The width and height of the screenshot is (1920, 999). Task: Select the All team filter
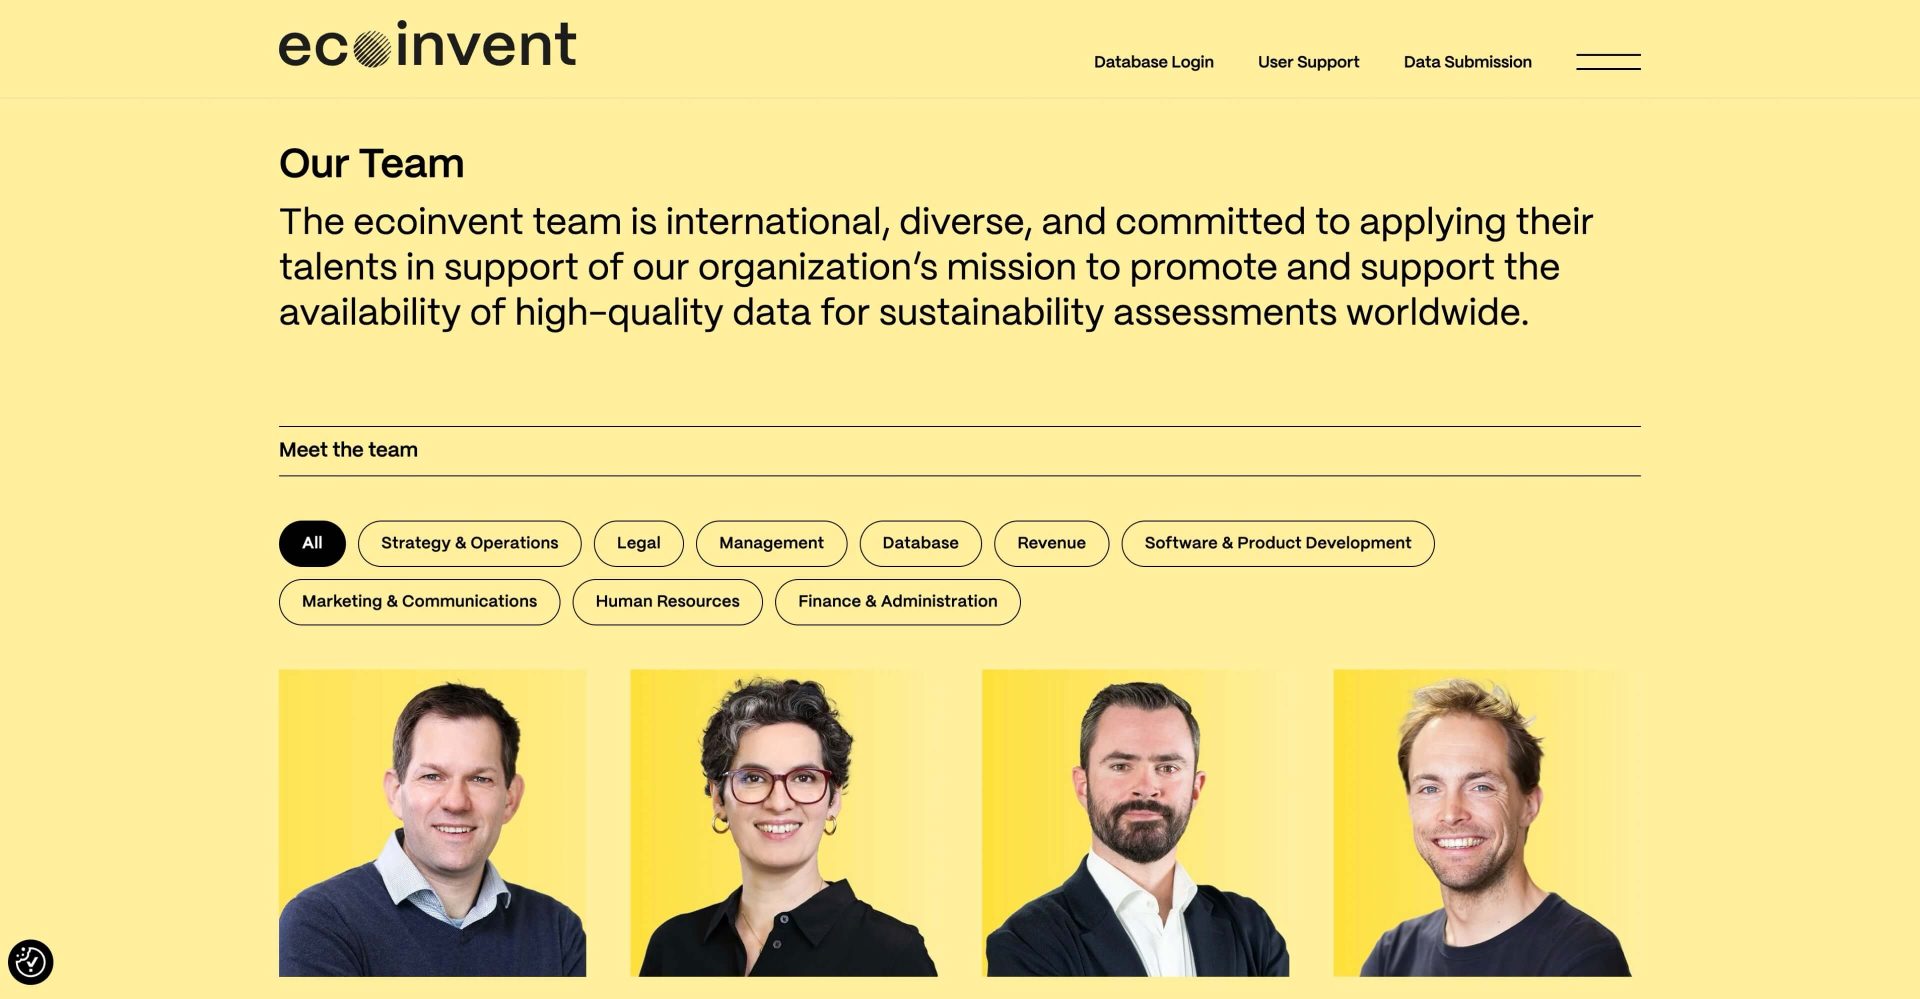[312, 543]
